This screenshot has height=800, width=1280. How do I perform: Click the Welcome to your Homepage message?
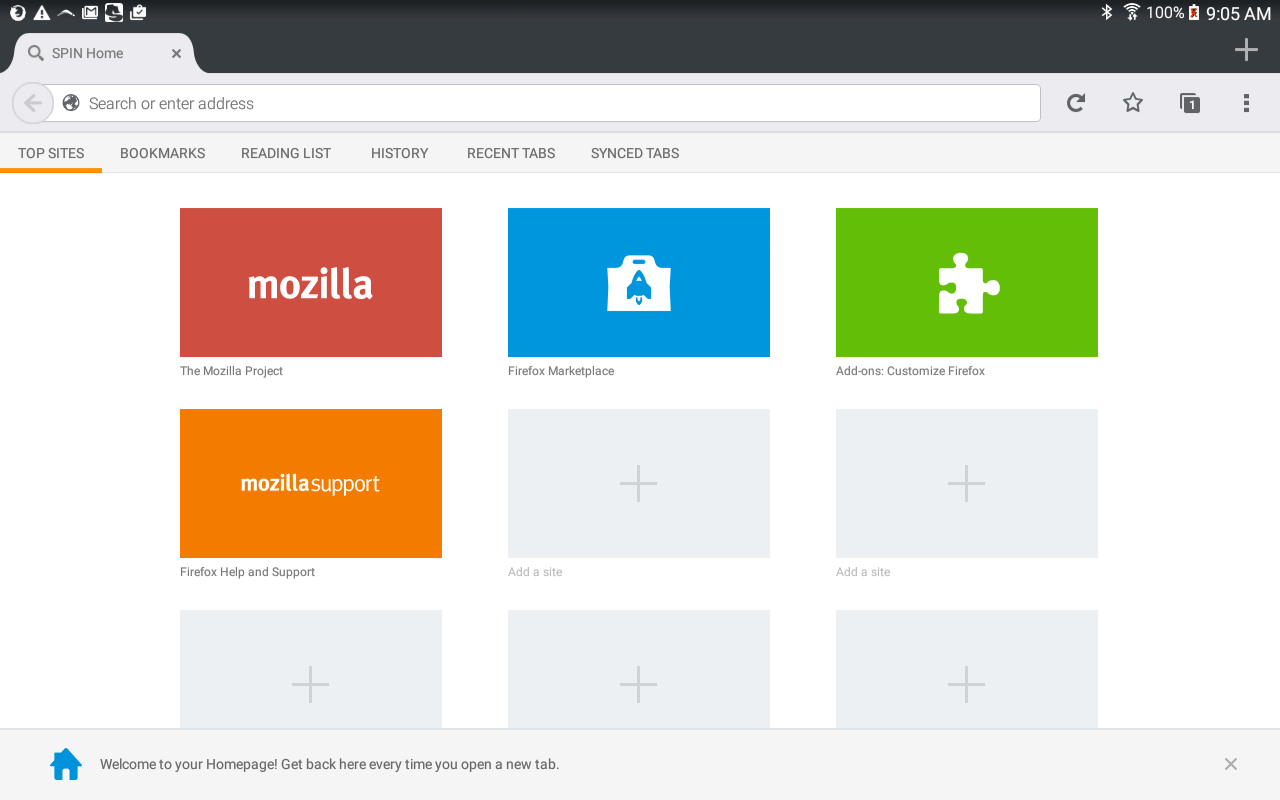329,764
